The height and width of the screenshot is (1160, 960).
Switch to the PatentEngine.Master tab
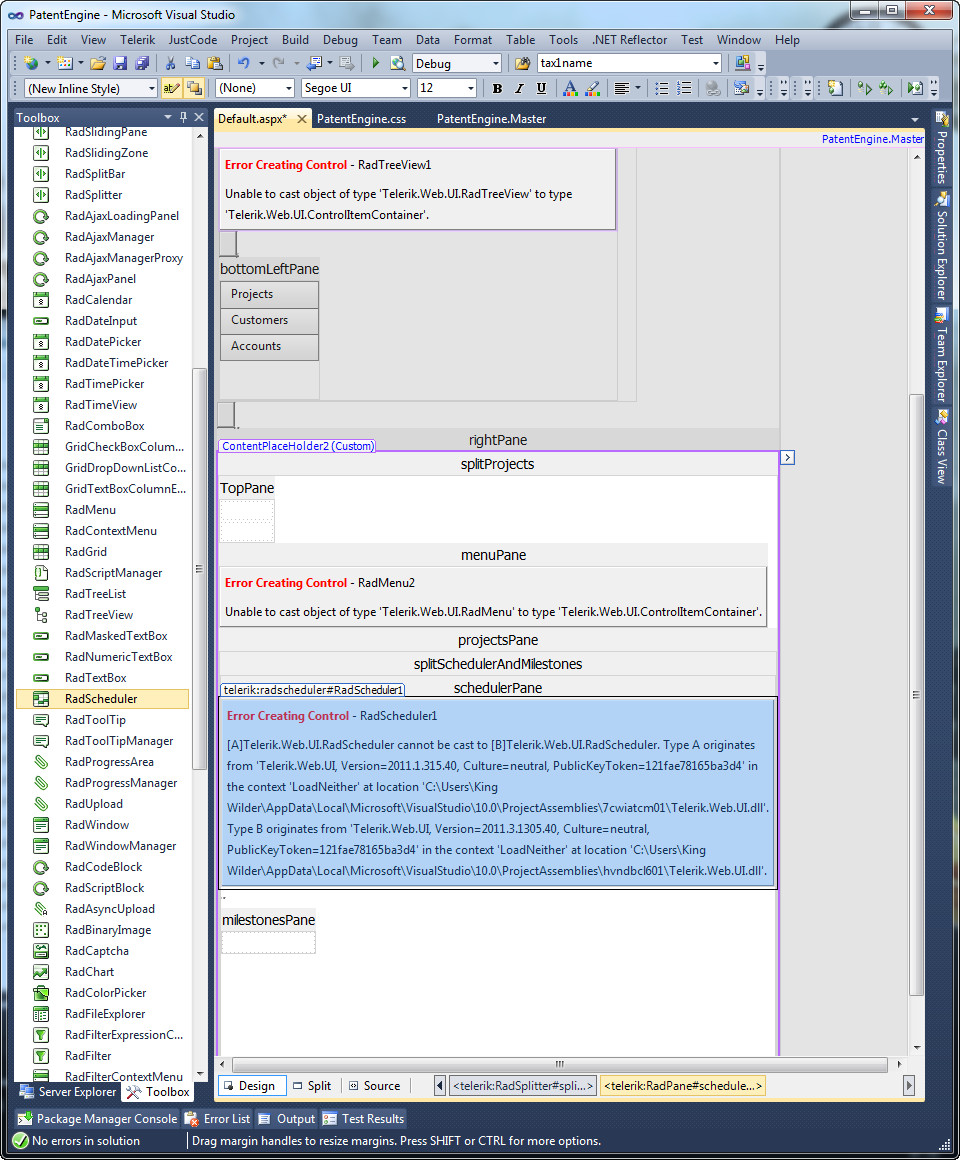click(491, 118)
